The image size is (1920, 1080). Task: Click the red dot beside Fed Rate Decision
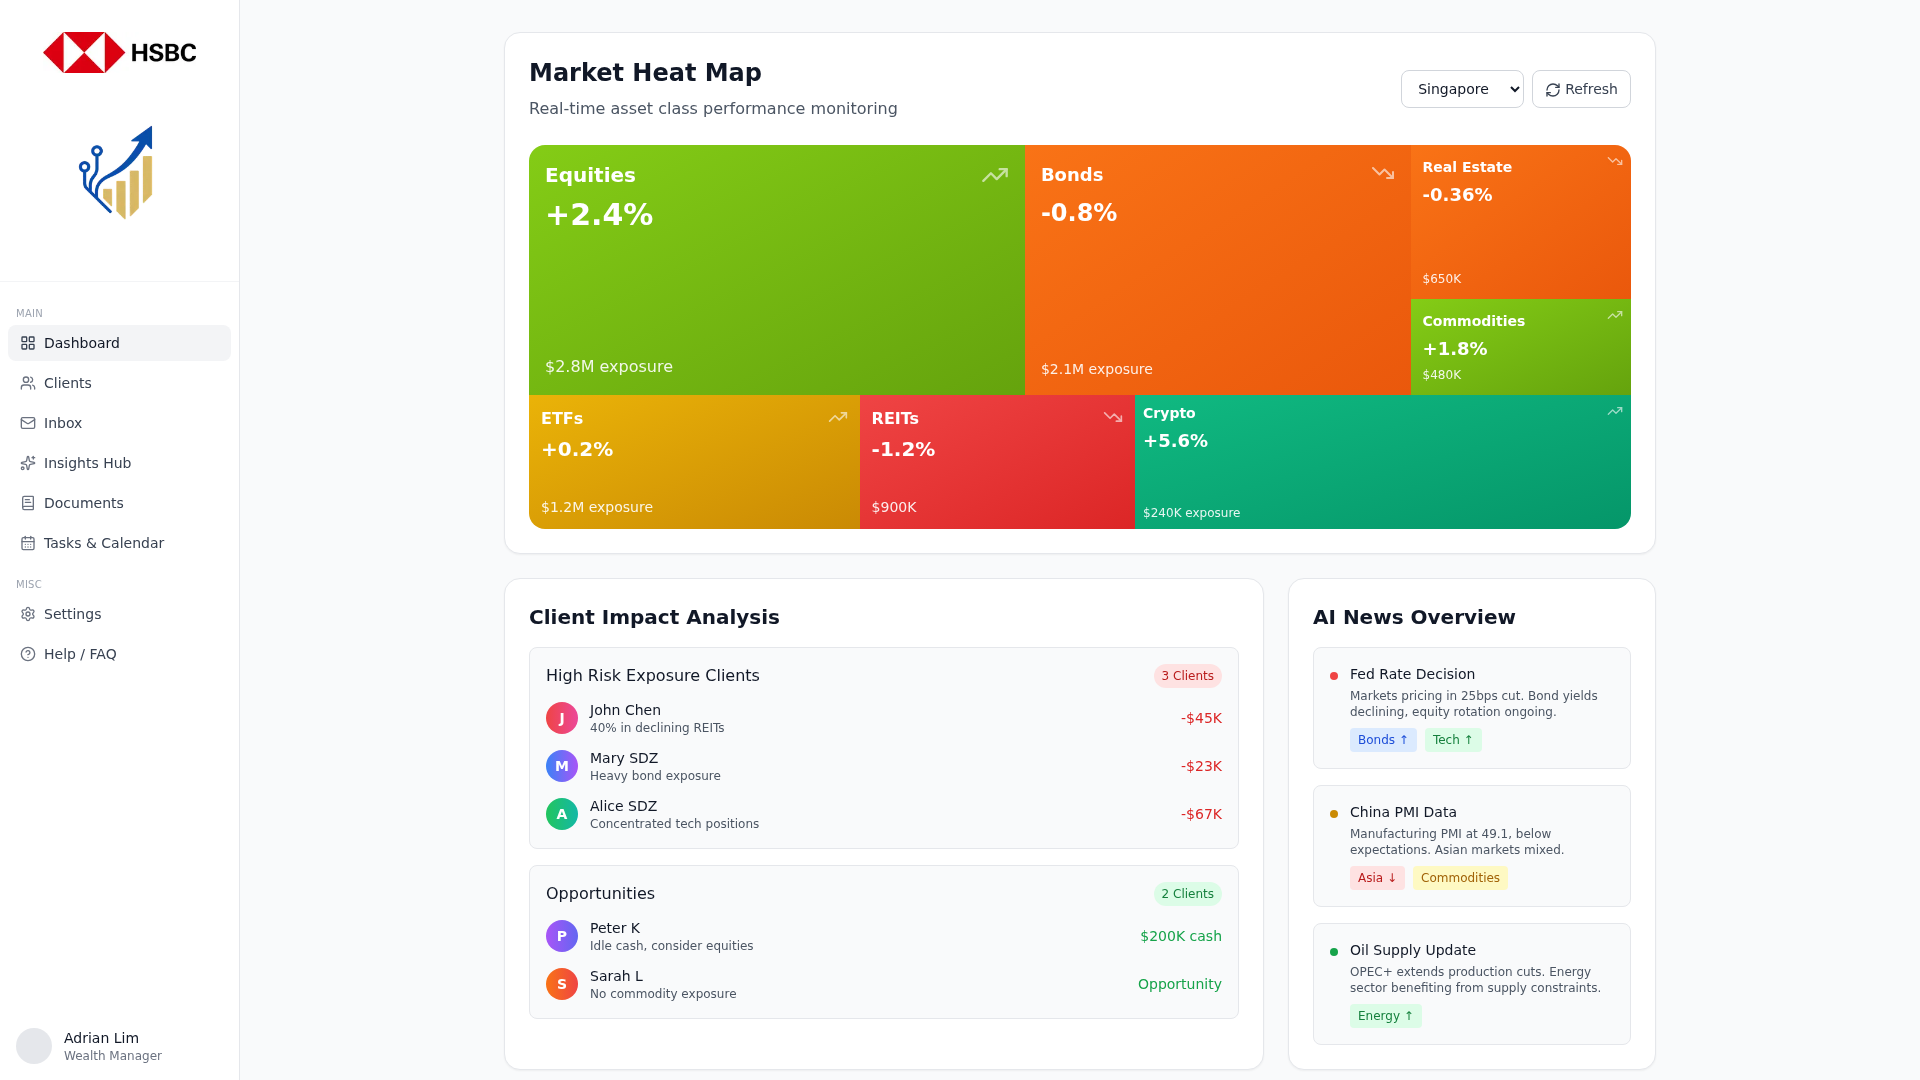point(1334,676)
